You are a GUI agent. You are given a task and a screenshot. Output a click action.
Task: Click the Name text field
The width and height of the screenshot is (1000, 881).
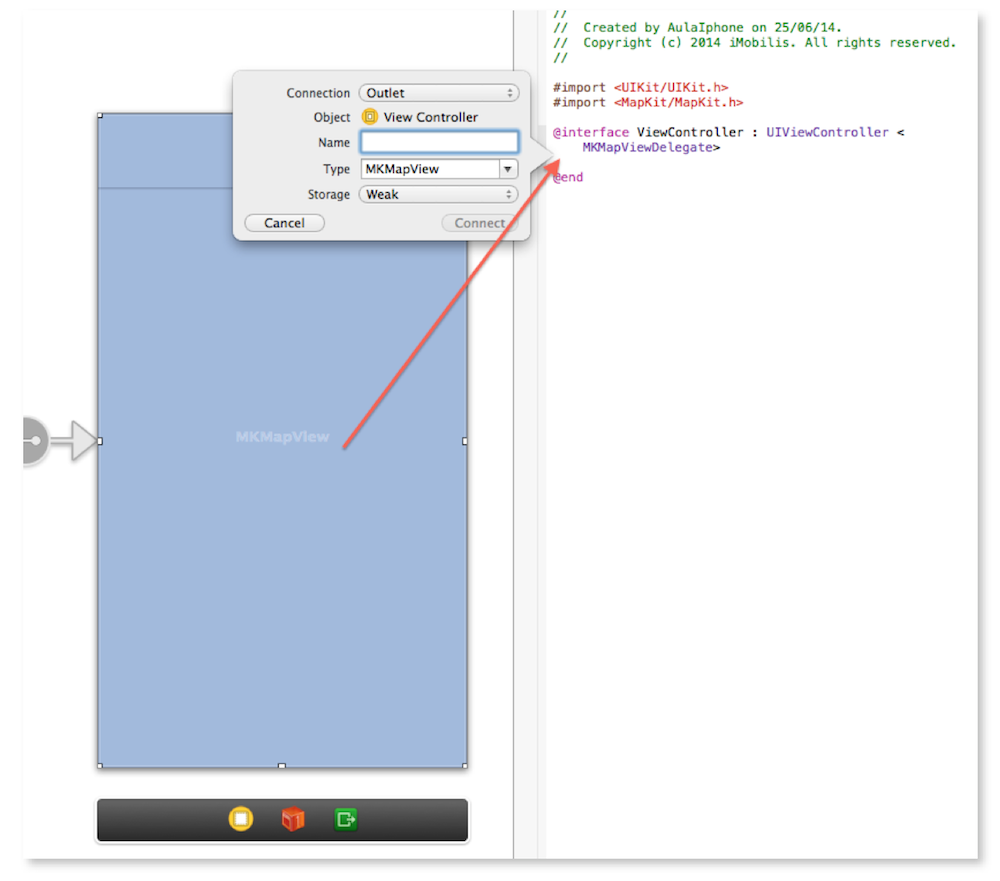click(x=439, y=143)
